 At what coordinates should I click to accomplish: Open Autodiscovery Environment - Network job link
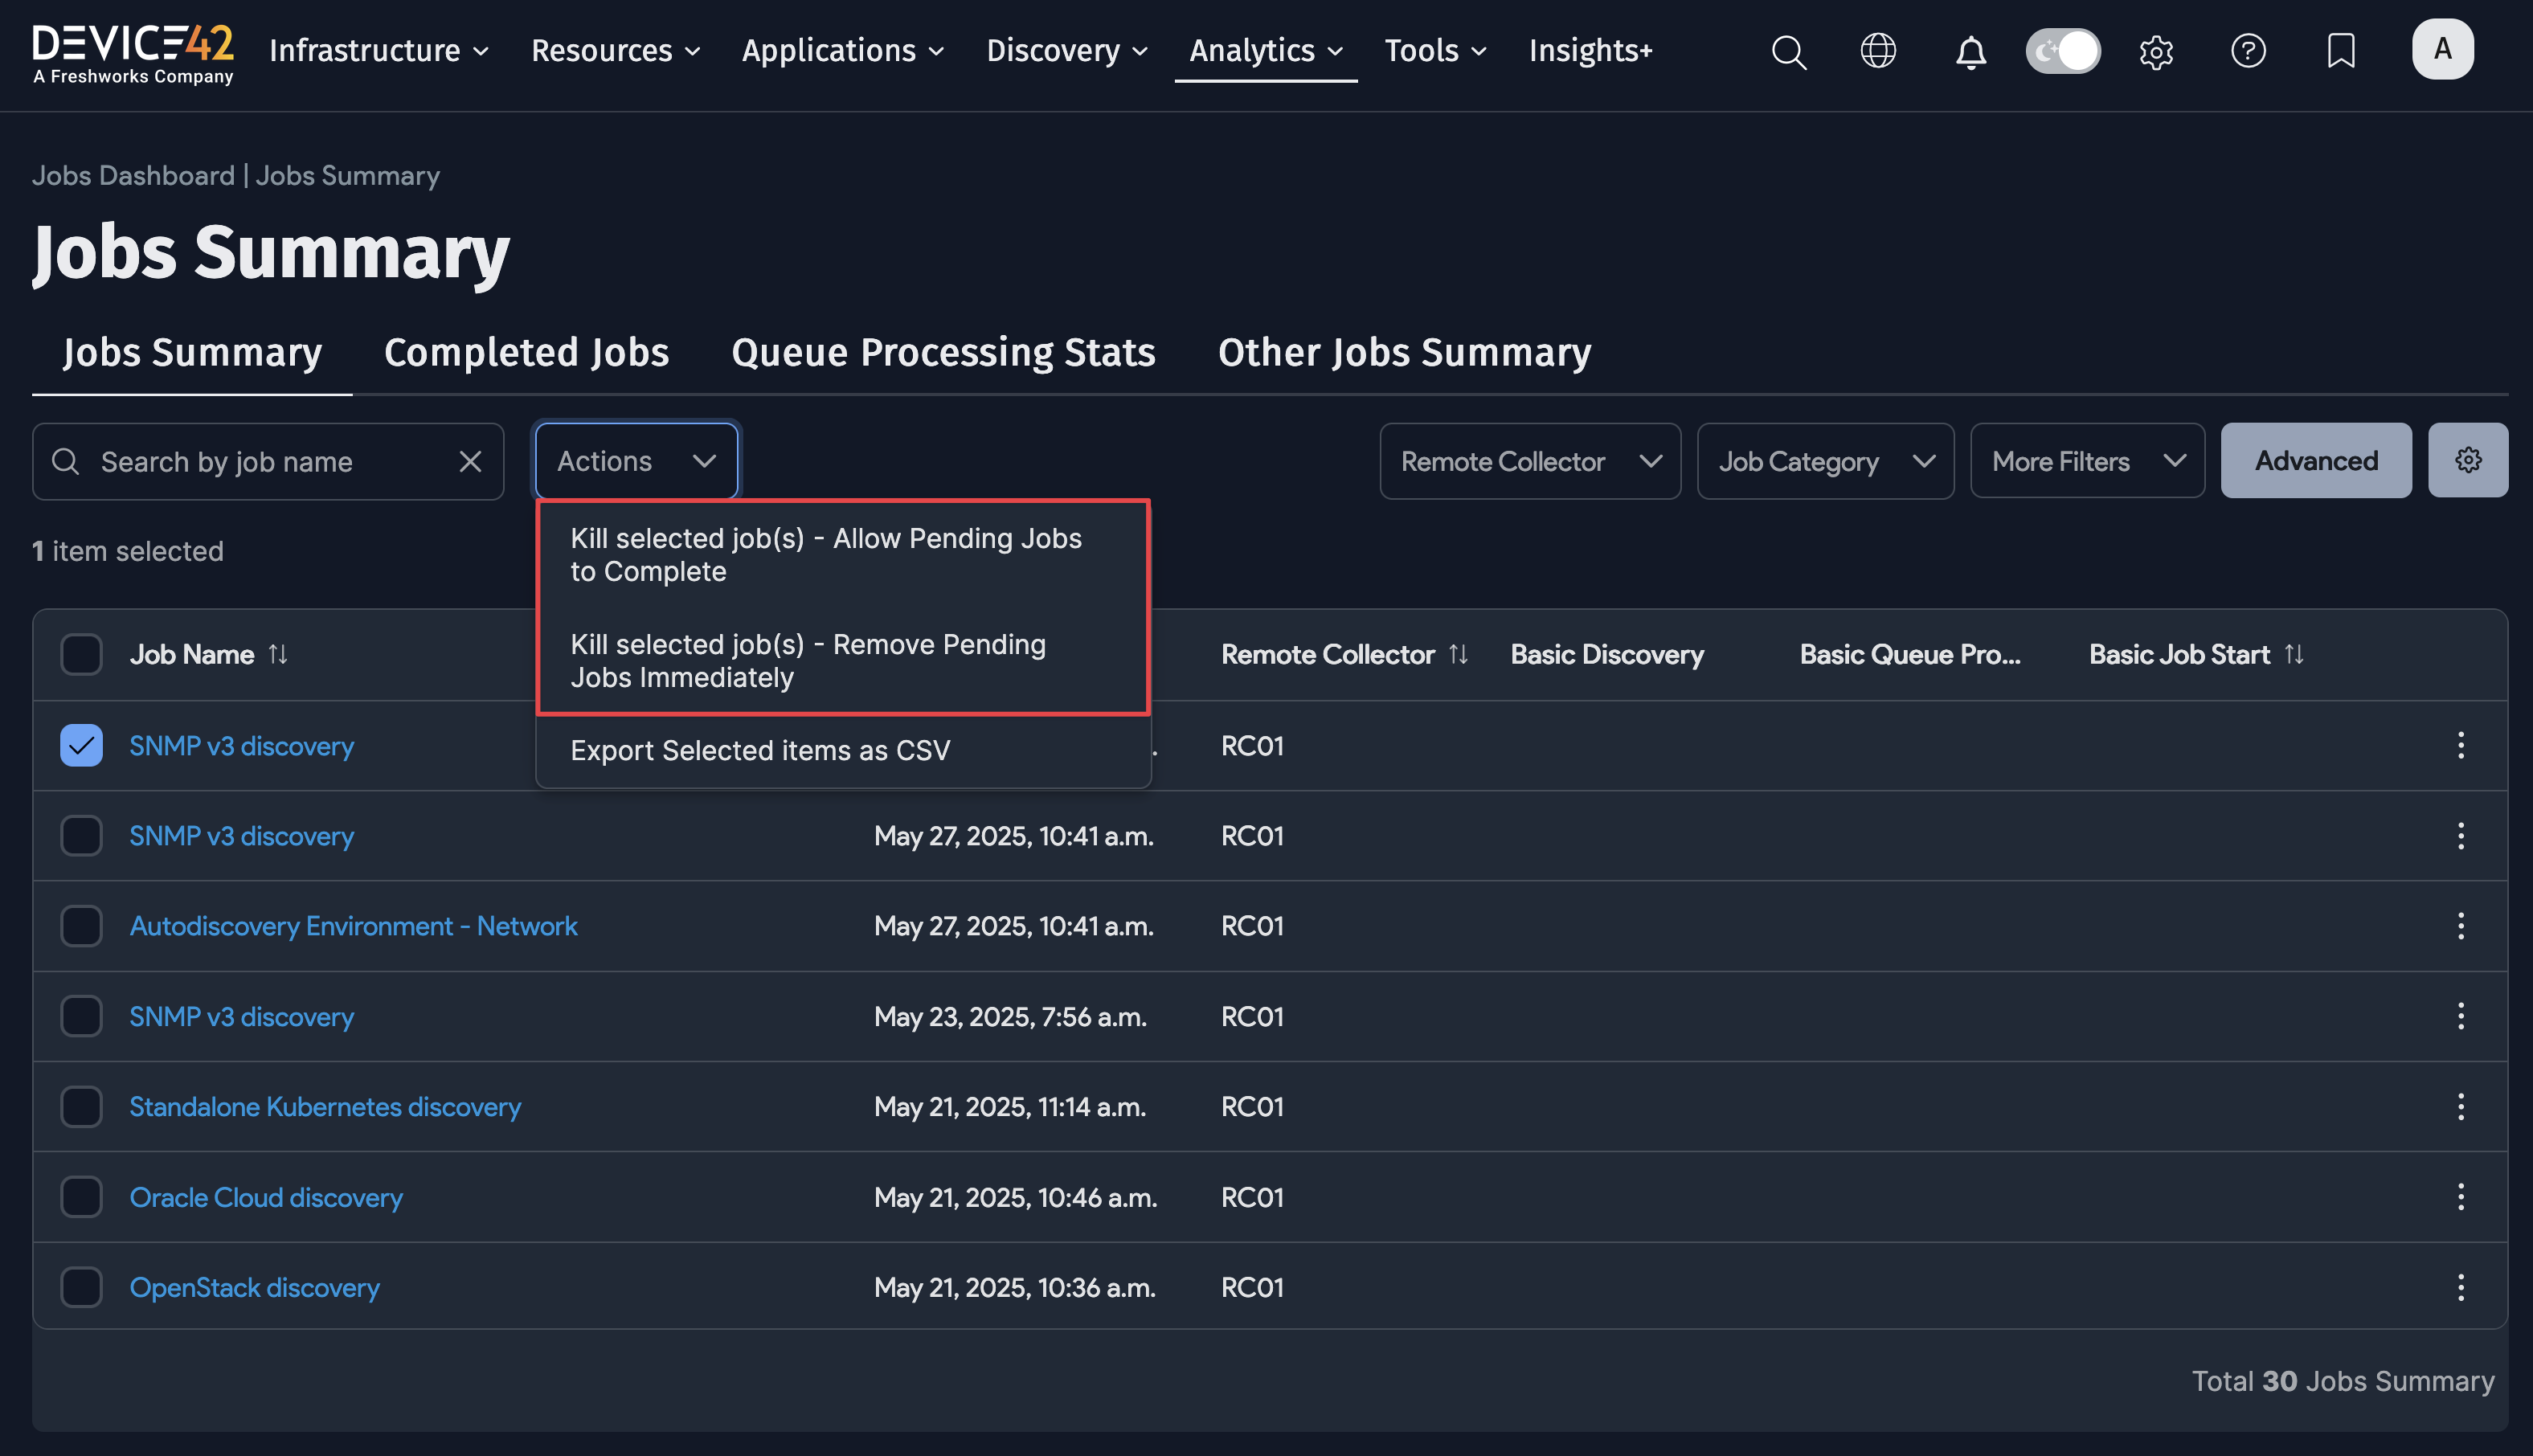coord(353,926)
